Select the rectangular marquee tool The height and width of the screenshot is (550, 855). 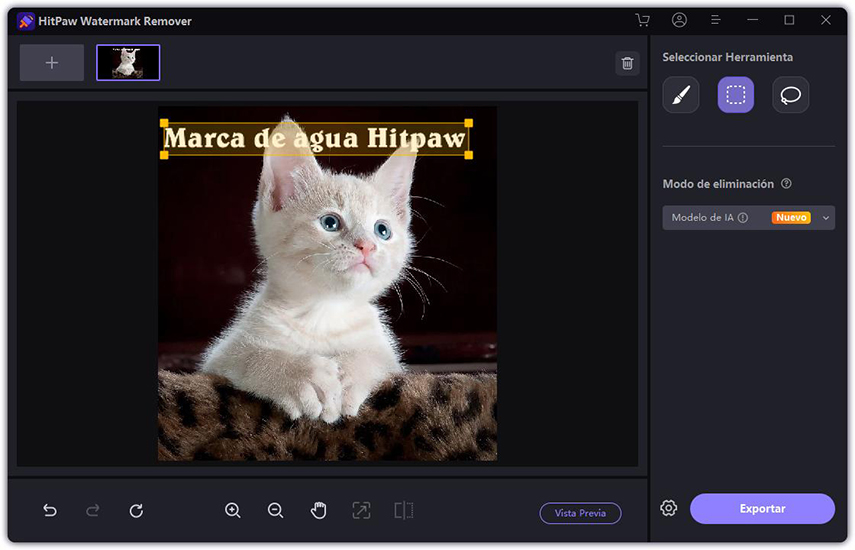(736, 95)
